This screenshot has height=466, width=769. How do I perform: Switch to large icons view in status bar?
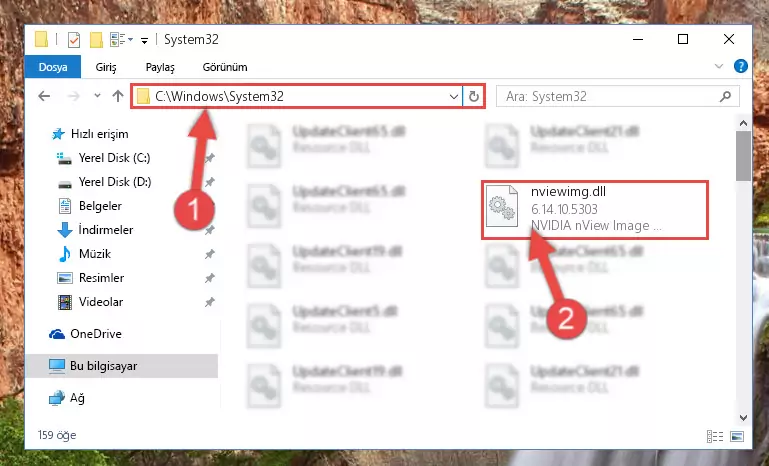point(737,436)
